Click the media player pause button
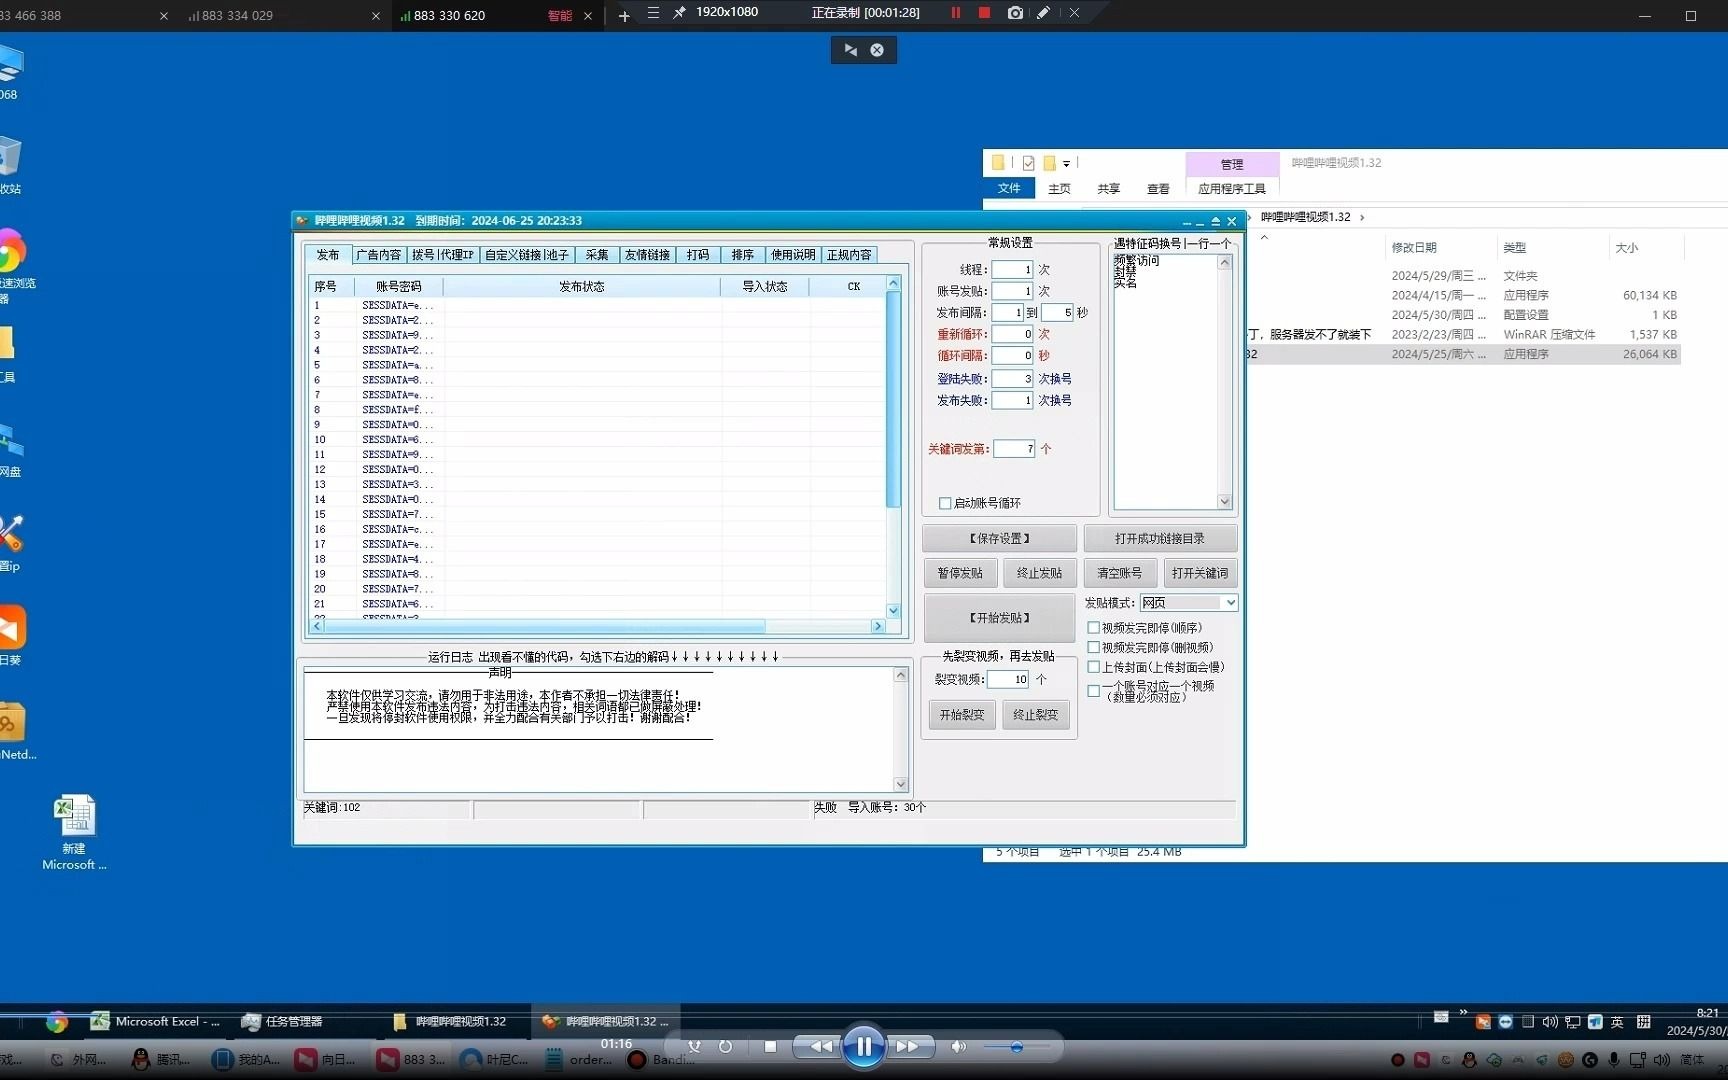 [x=863, y=1047]
